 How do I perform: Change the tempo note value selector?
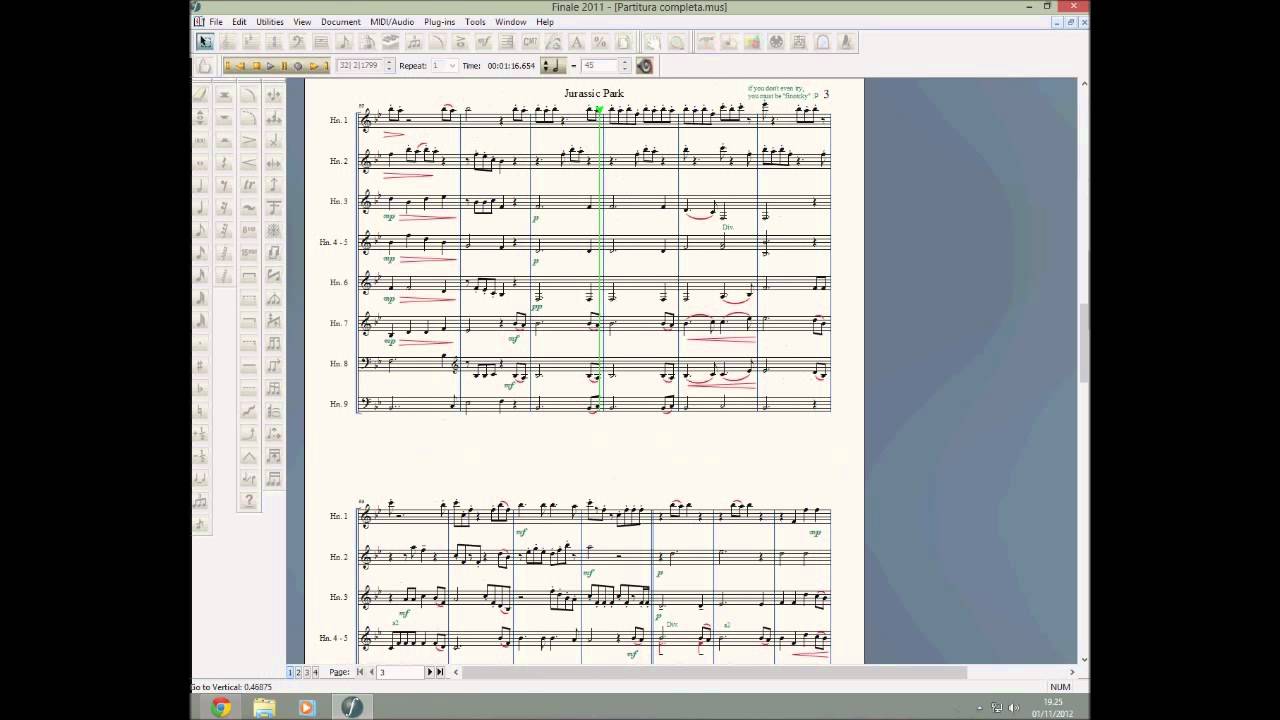pos(553,66)
